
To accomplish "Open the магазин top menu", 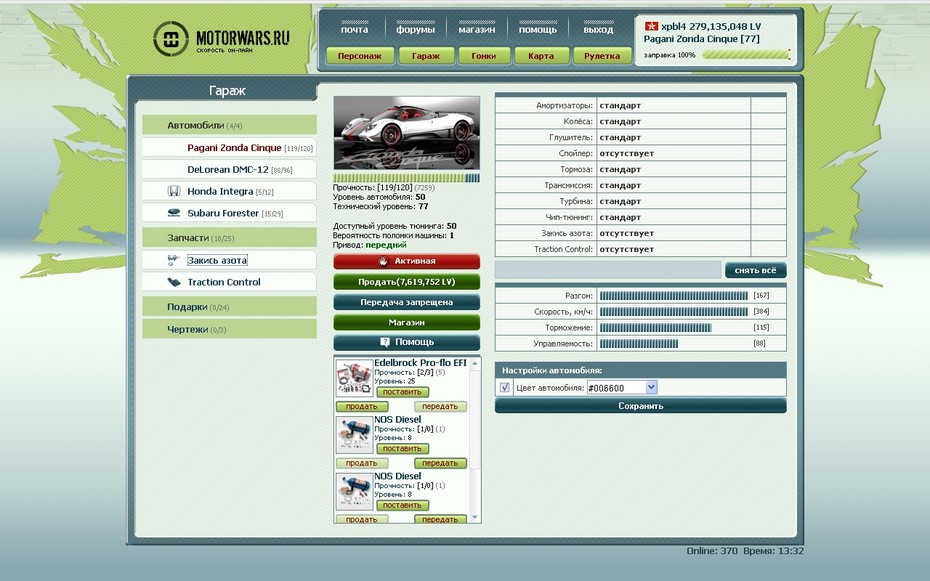I will (476, 29).
